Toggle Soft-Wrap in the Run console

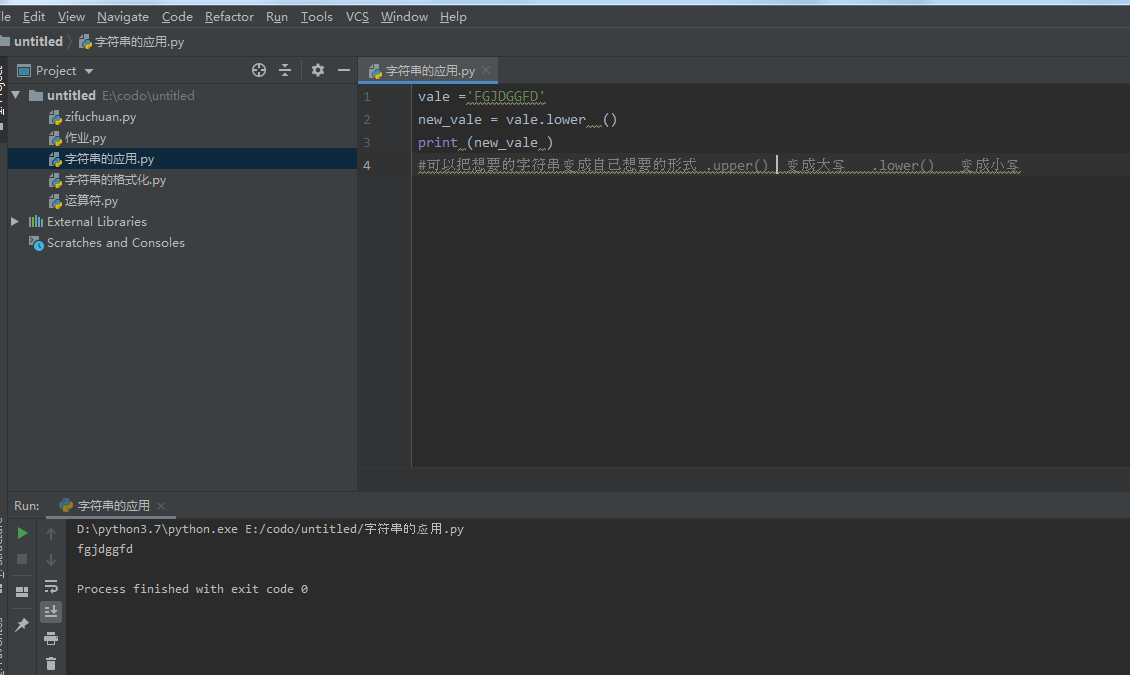pyautogui.click(x=50, y=586)
